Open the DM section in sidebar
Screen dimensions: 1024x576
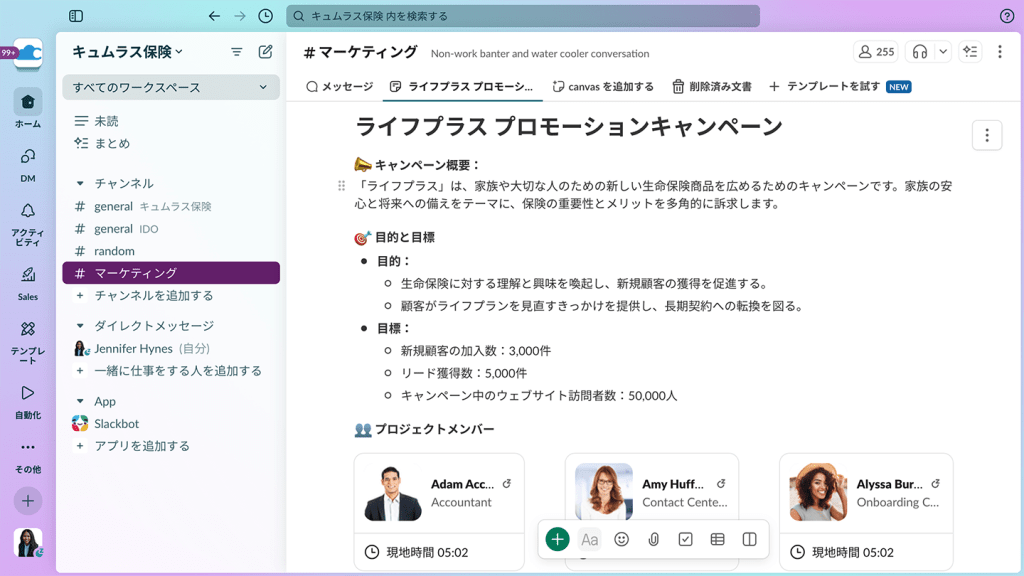pyautogui.click(x=28, y=163)
